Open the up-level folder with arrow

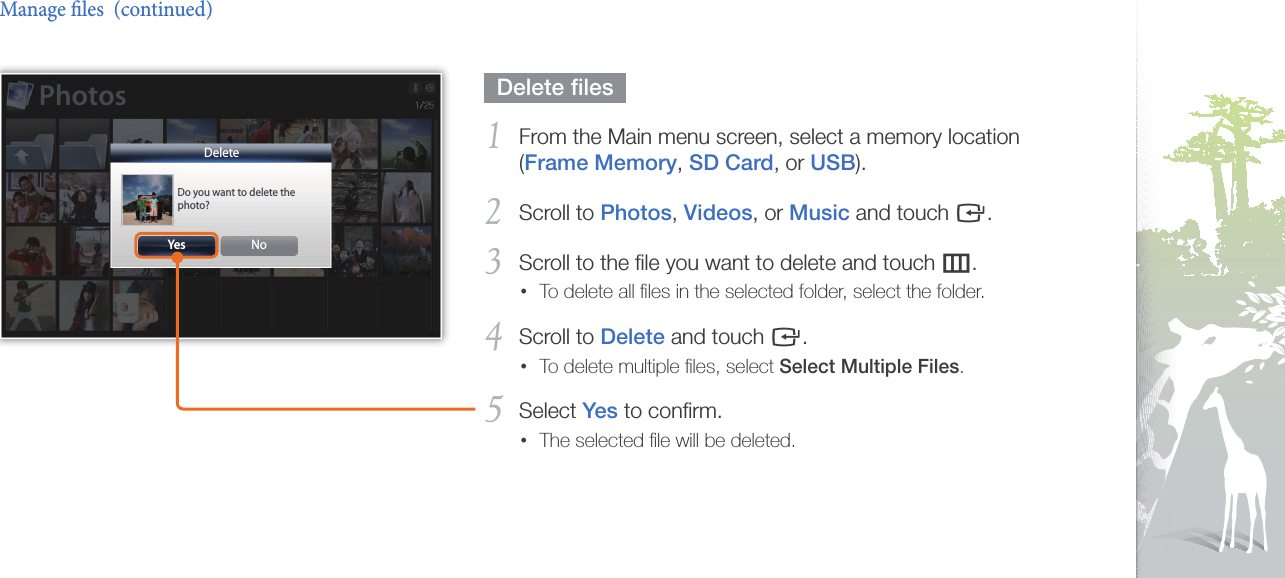pos(27,147)
